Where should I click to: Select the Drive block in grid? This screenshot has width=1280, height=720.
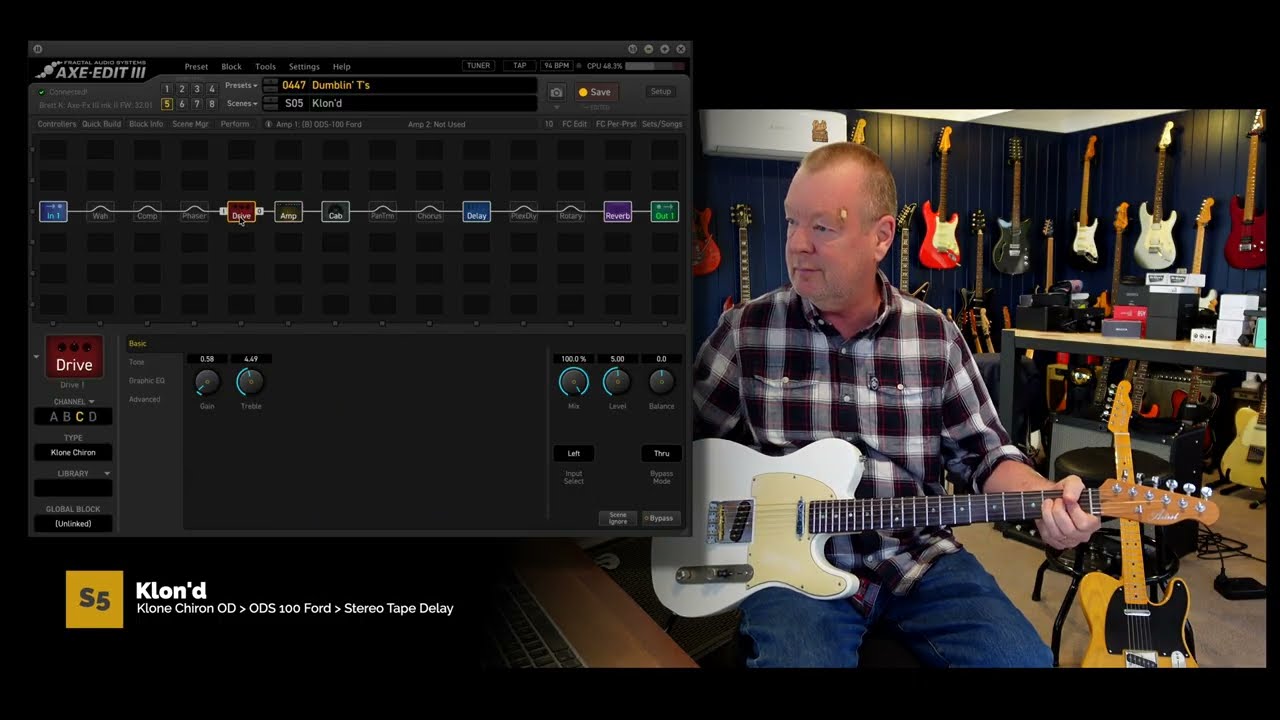coord(241,212)
